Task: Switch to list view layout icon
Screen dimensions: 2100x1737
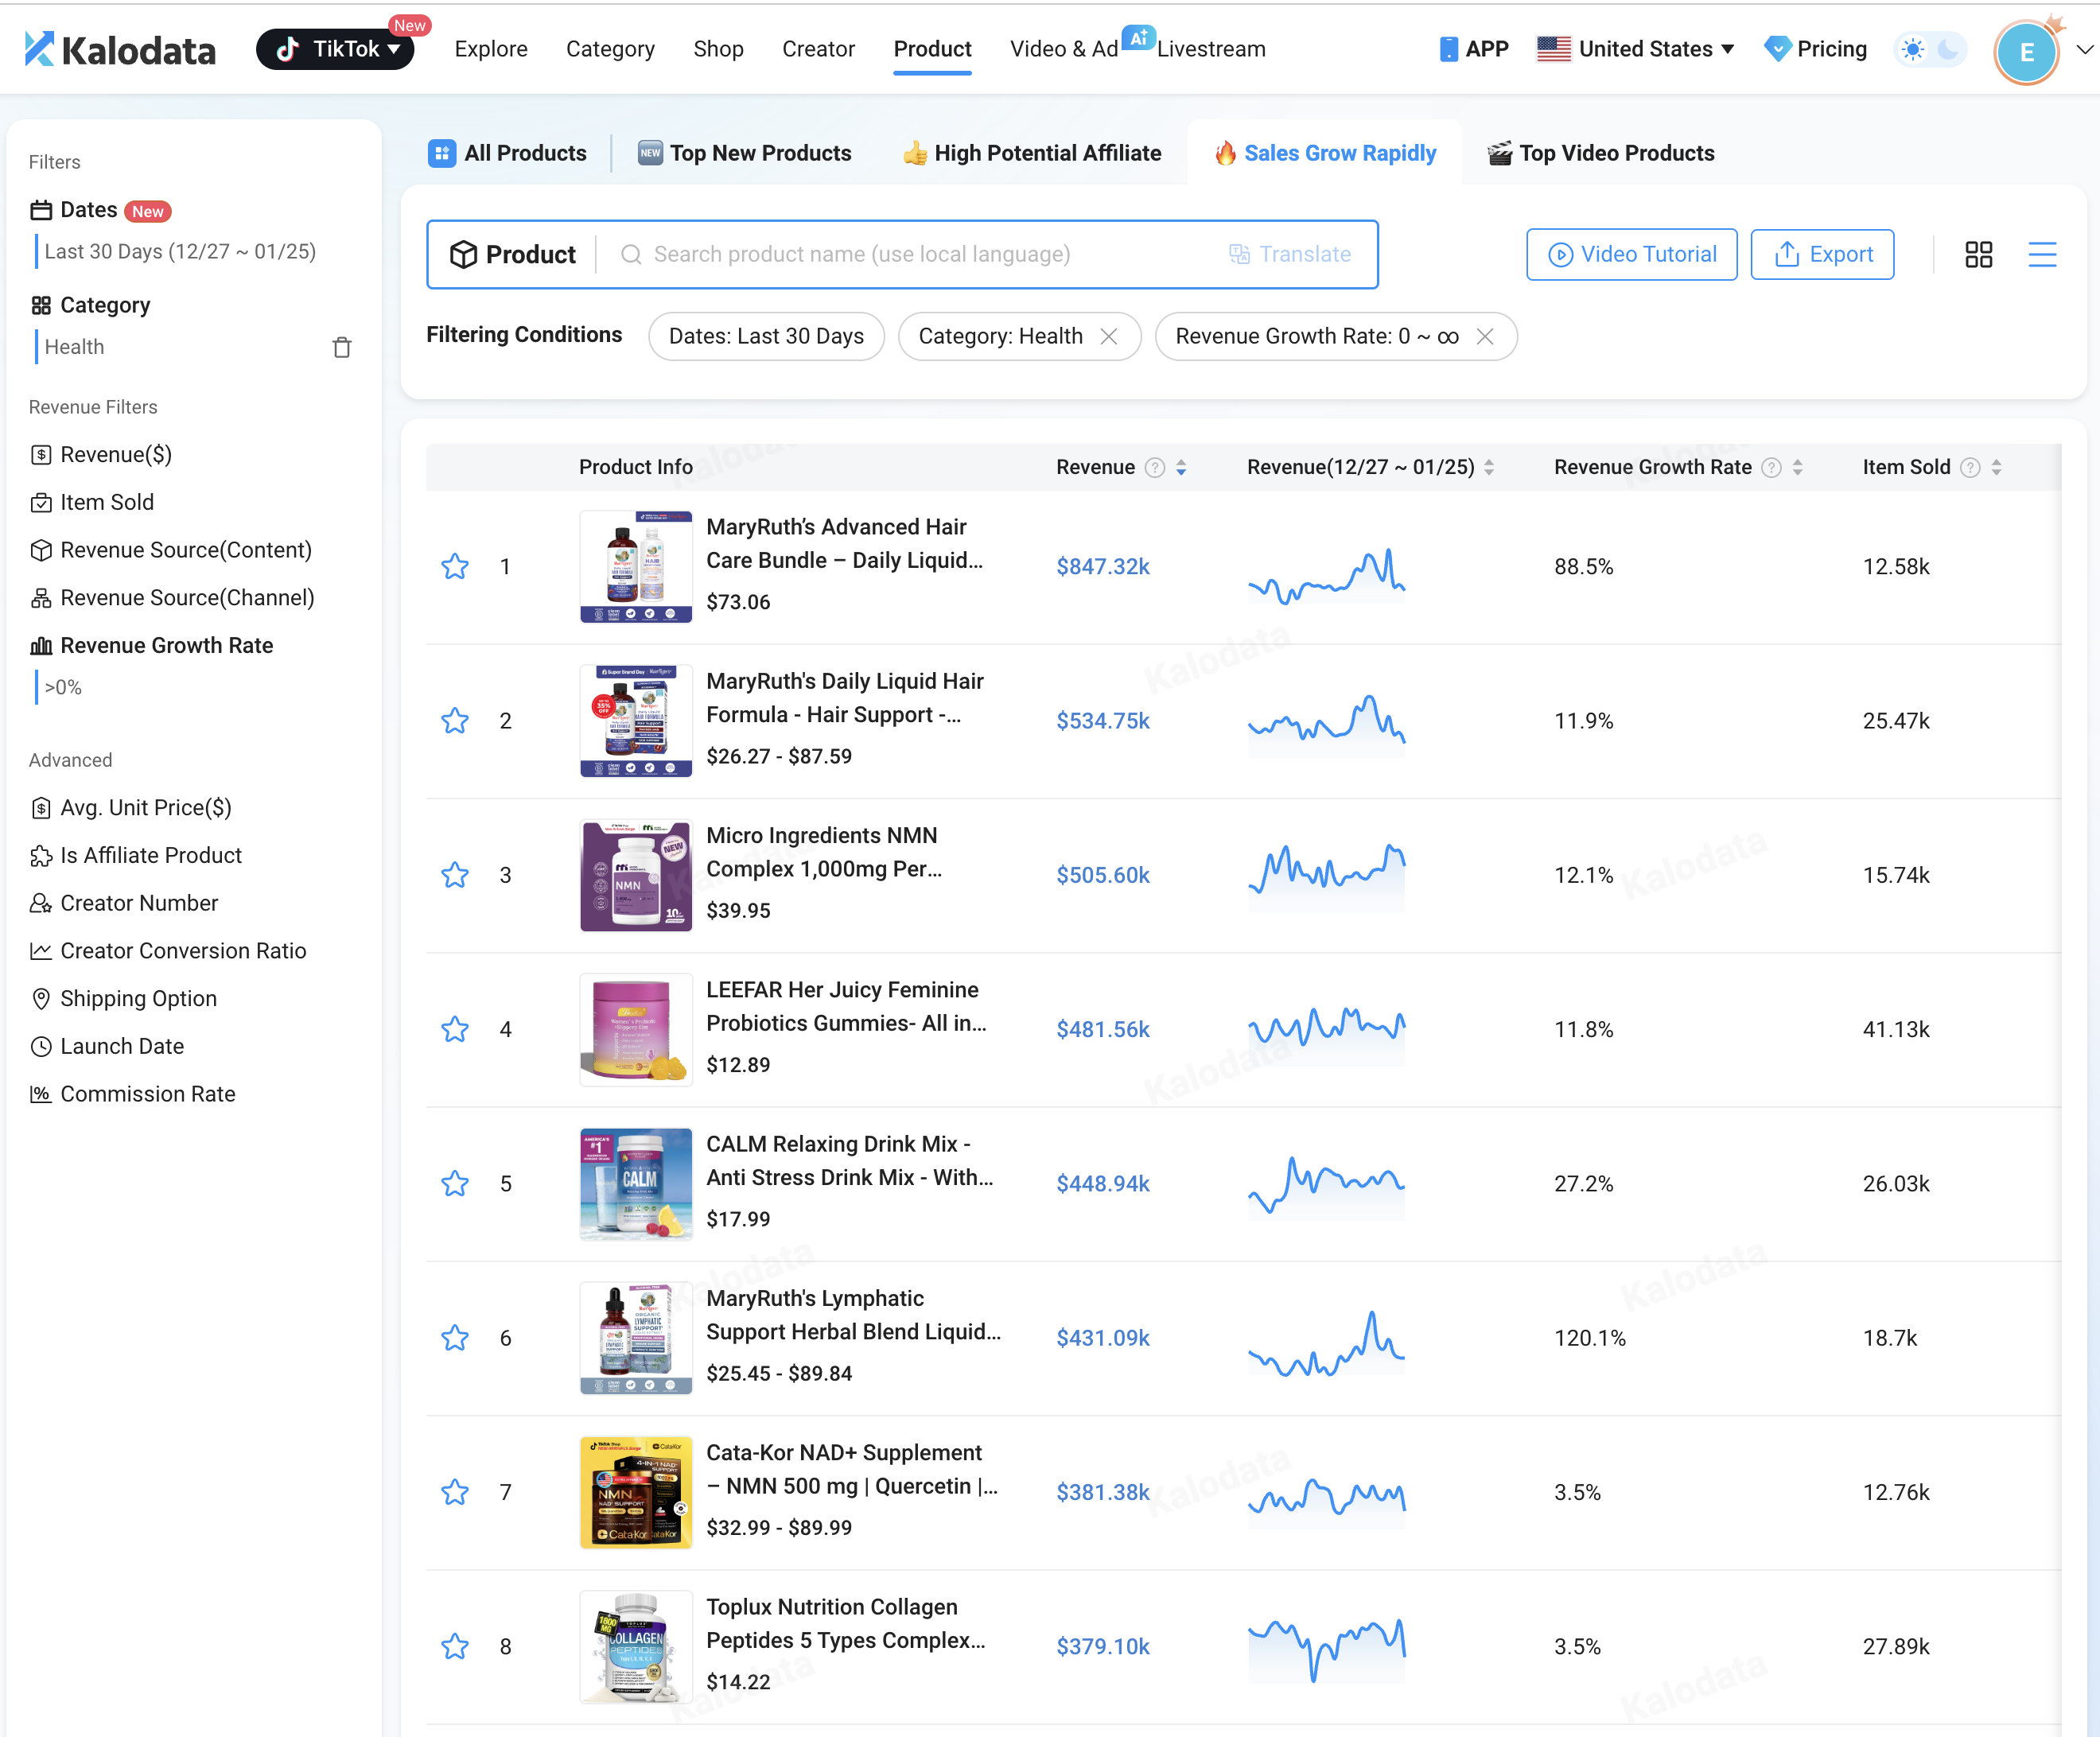Action: tap(2041, 254)
